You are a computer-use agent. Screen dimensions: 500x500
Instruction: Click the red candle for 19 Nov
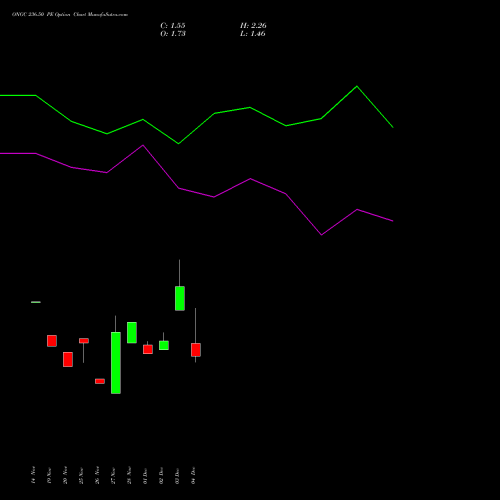coord(52,341)
